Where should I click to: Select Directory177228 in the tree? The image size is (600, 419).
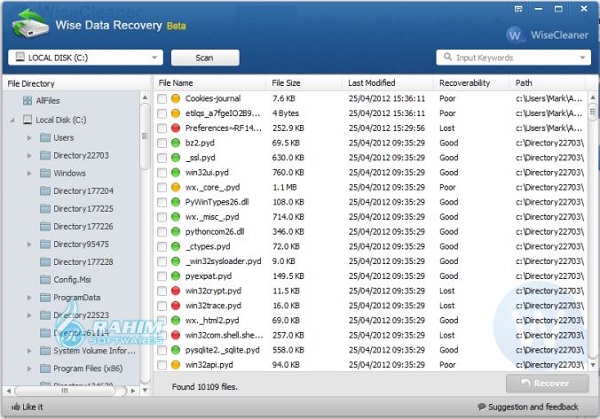(83, 262)
